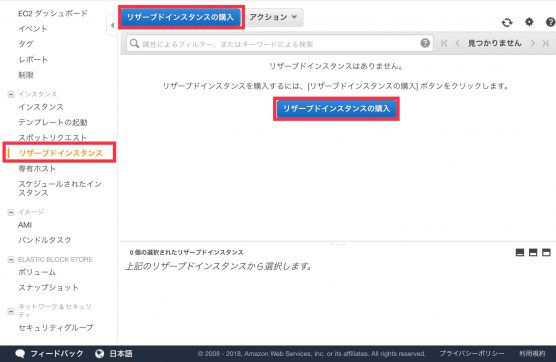Viewport: 556px width, 362px height.
Task: Open スポットリクエスト in sidebar
Action: pos(52,138)
